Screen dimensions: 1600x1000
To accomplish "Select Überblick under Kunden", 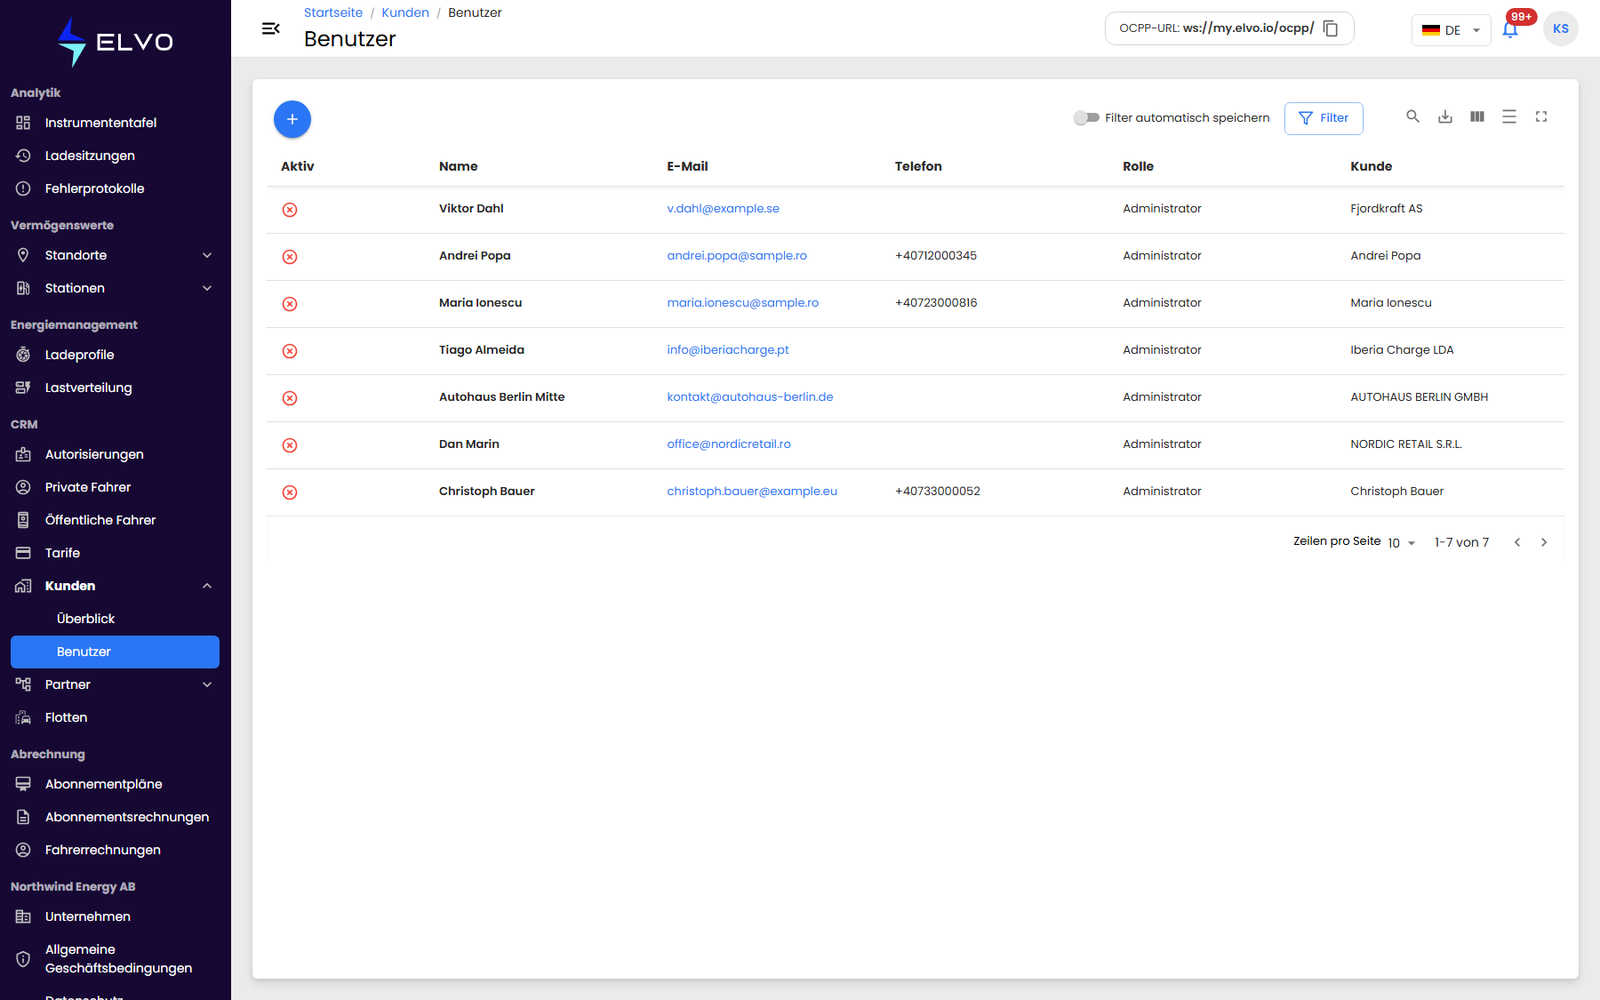I will 115,619.
